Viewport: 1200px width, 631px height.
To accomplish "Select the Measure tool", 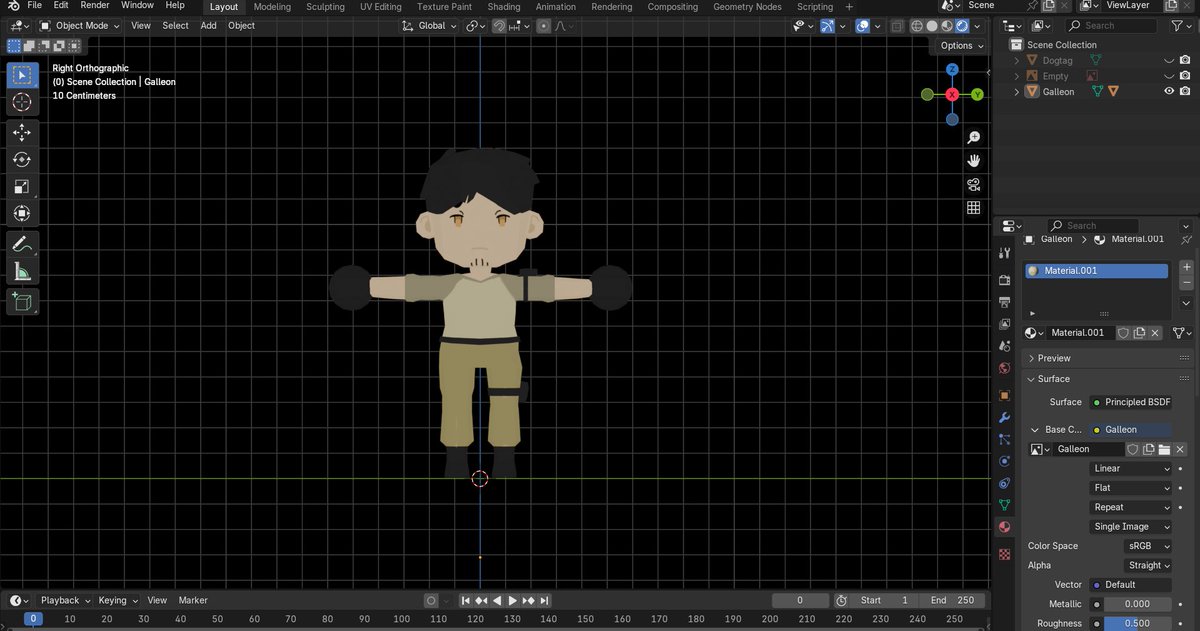I will (x=22, y=271).
